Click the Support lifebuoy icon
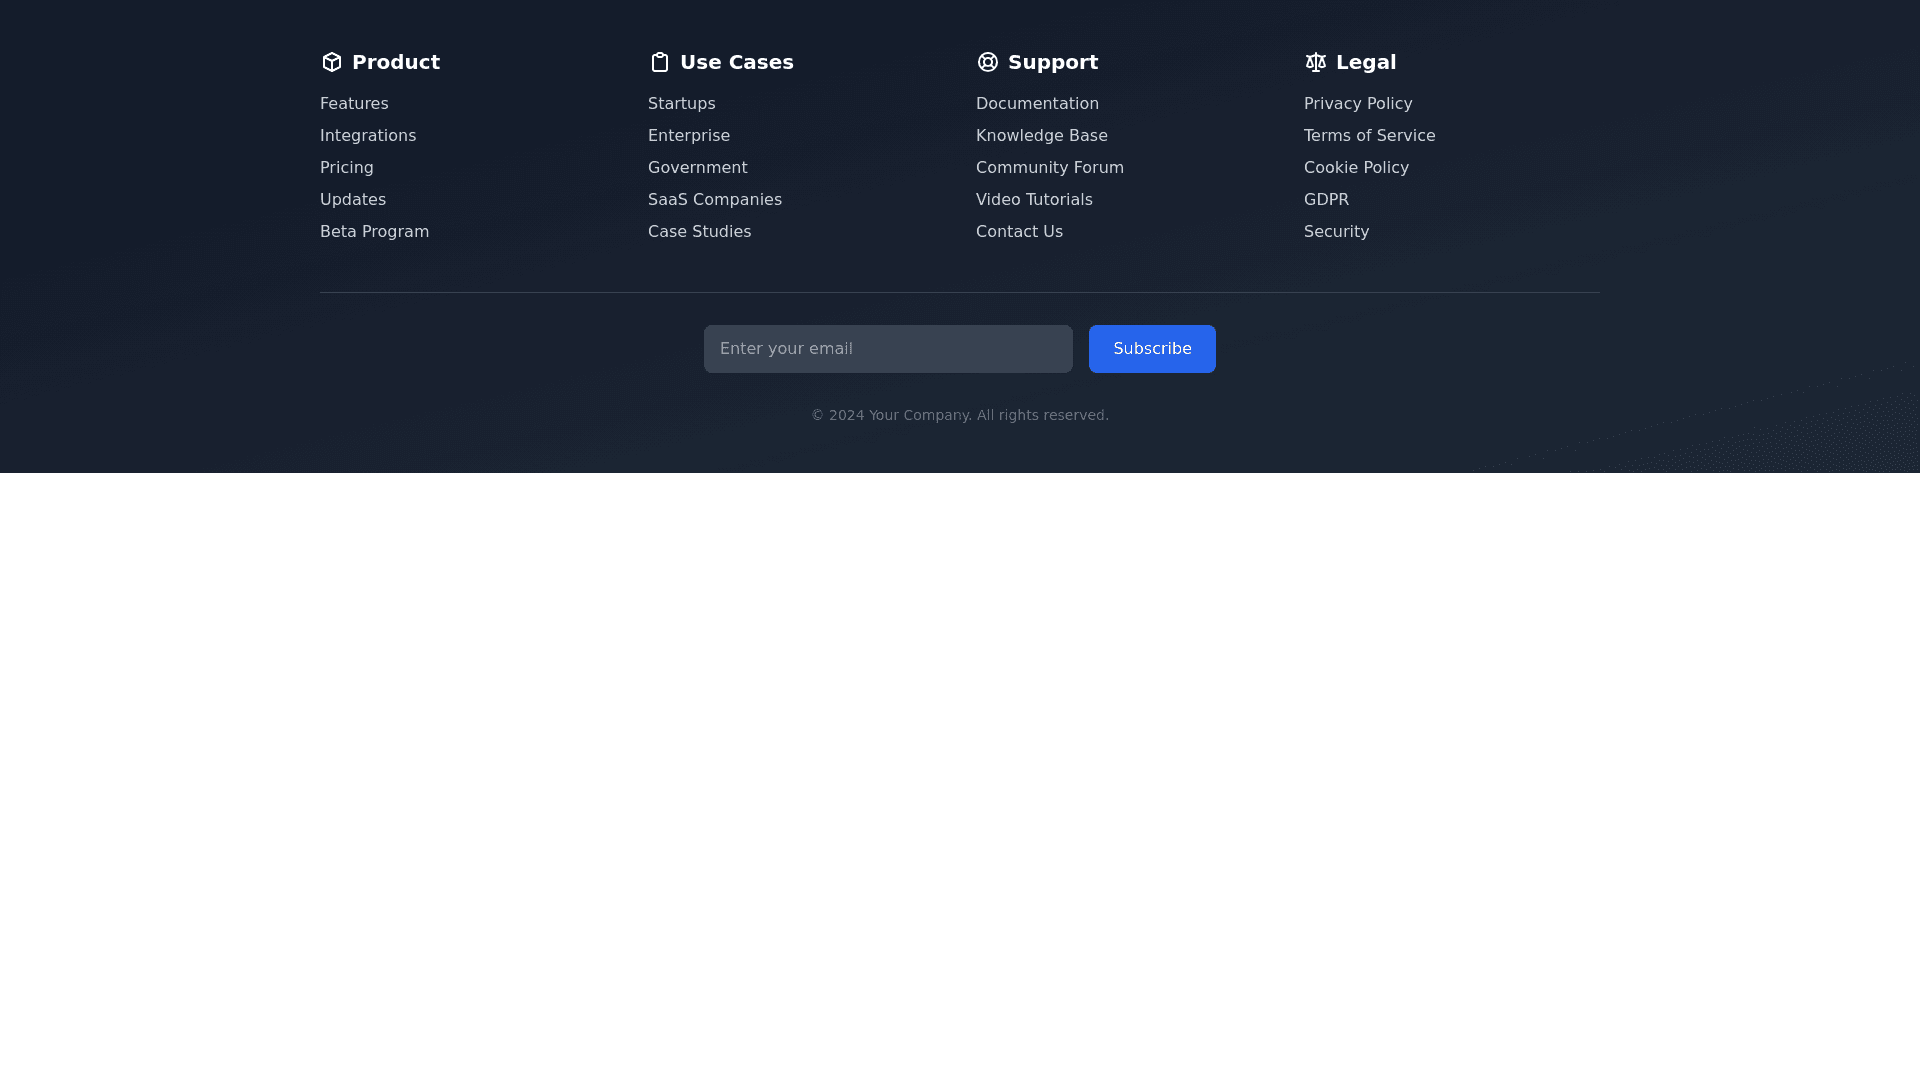This screenshot has height=1080, width=1920. pyautogui.click(x=988, y=62)
